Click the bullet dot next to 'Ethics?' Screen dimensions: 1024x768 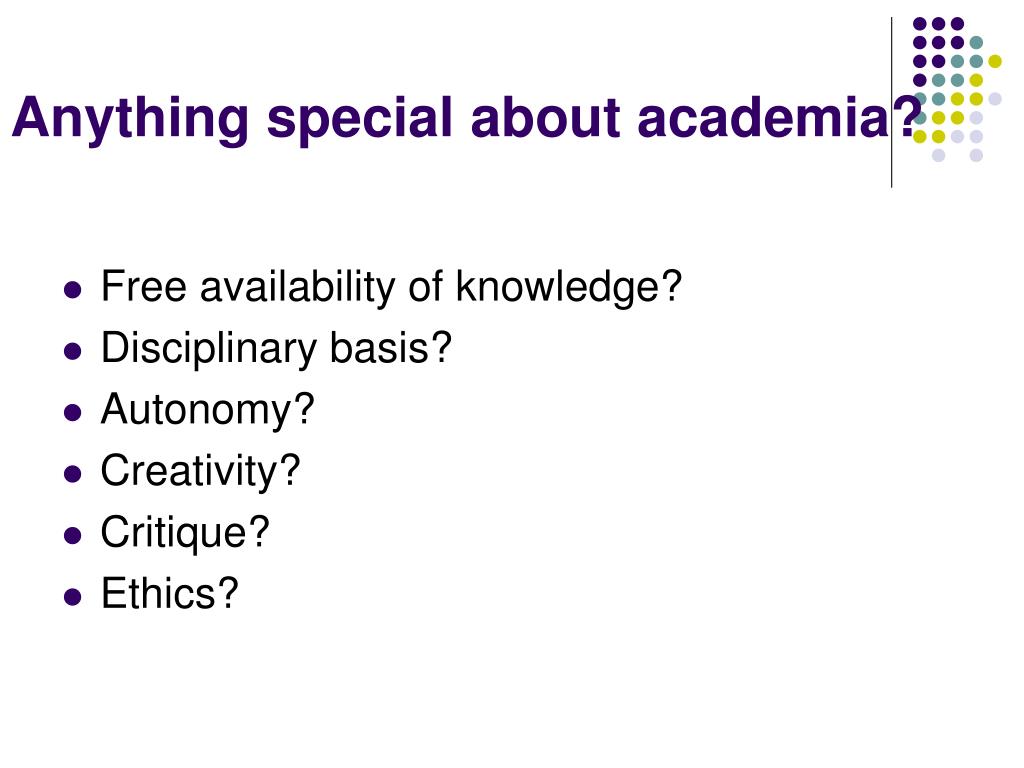click(x=72, y=597)
